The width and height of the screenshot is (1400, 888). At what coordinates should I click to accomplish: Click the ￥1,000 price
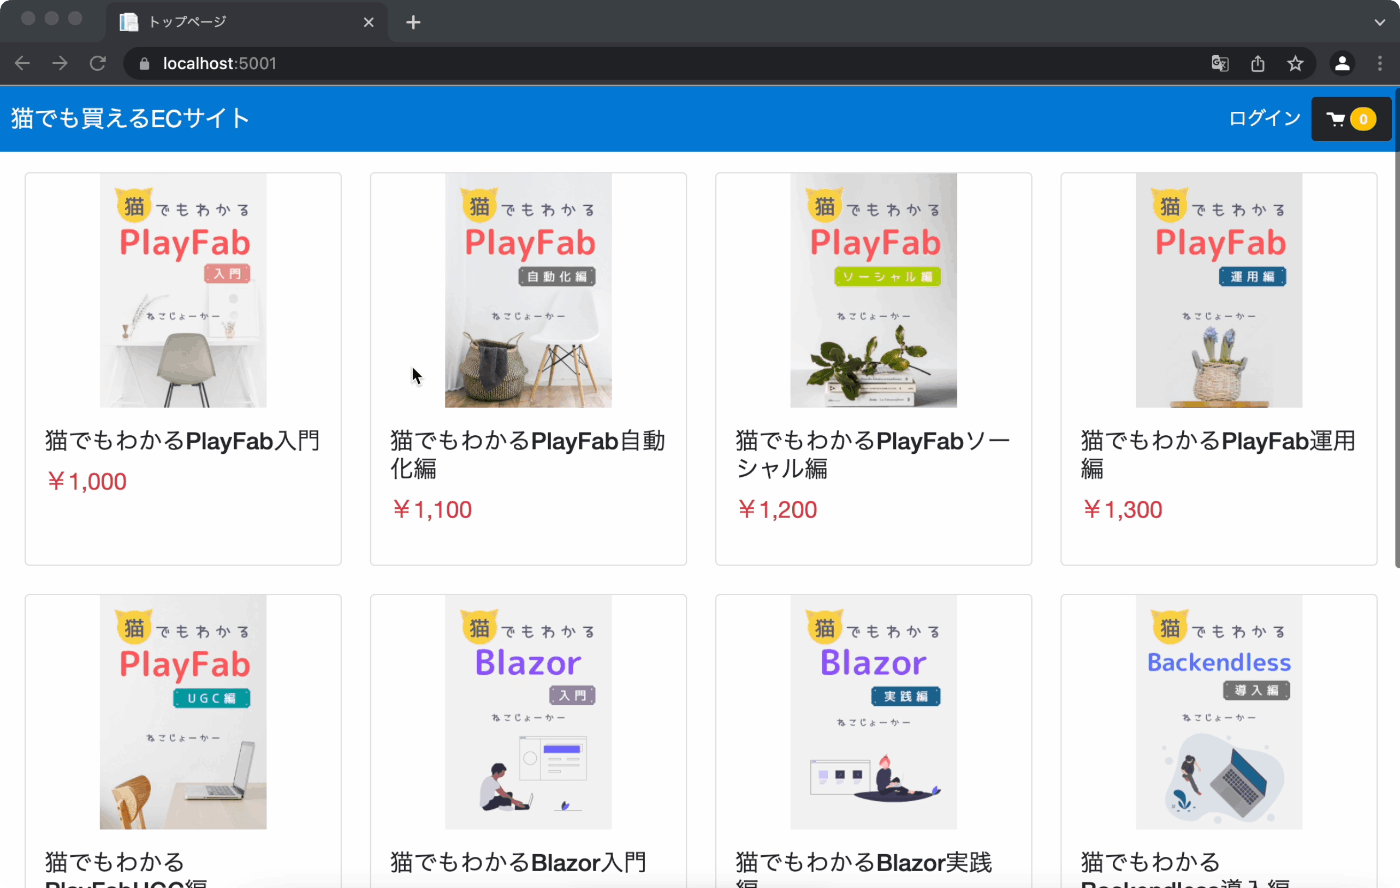tap(86, 482)
